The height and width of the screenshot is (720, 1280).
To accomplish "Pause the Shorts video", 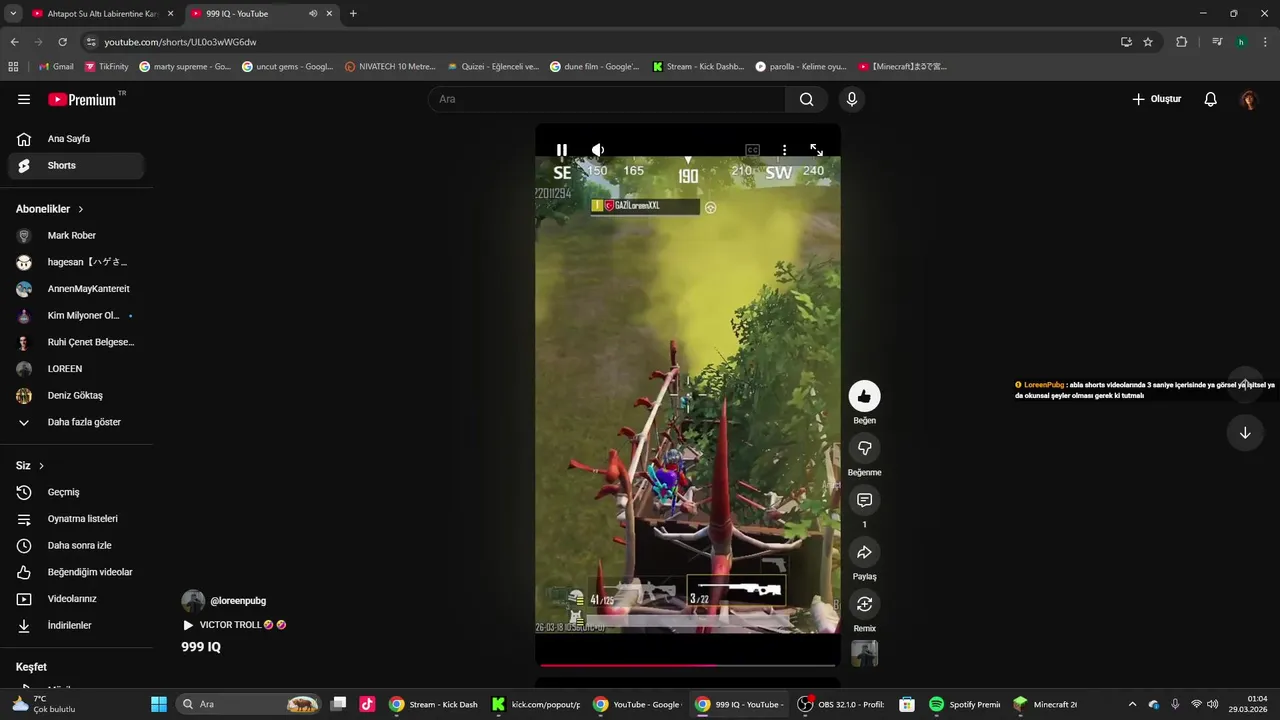I will click(562, 150).
